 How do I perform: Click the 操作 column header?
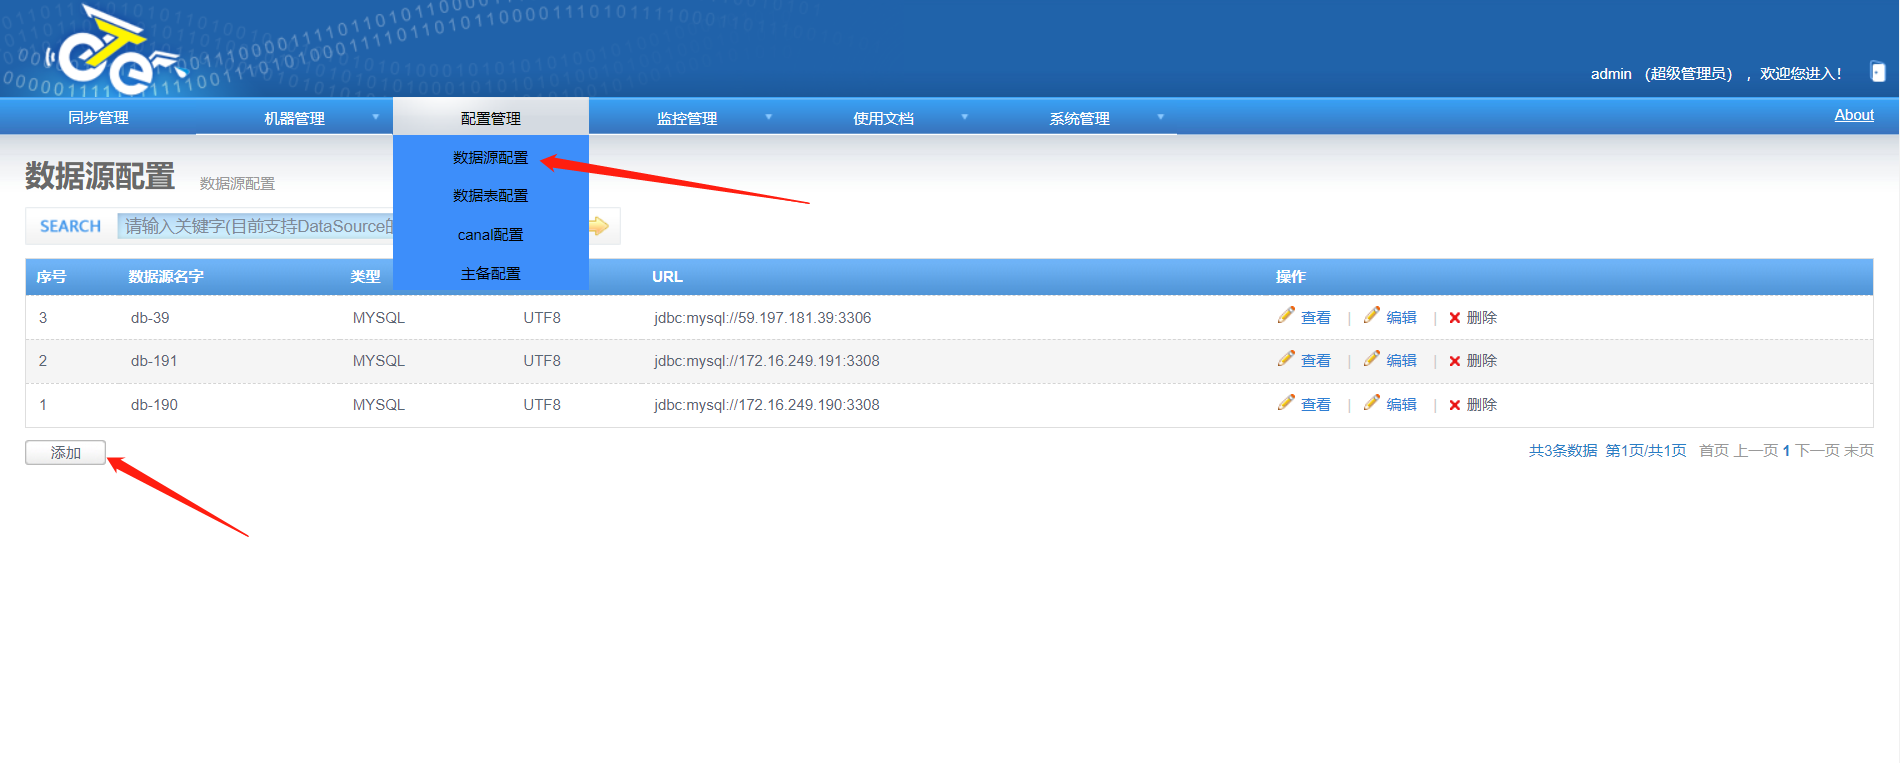point(1290,277)
